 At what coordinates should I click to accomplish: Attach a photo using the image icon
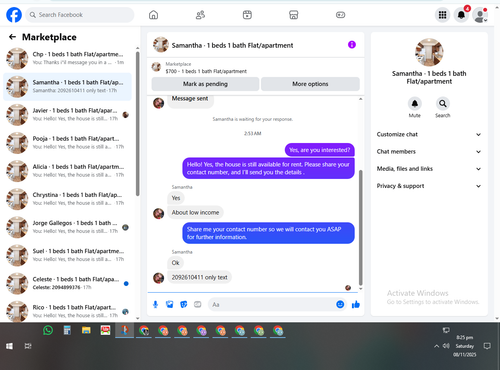click(x=170, y=304)
